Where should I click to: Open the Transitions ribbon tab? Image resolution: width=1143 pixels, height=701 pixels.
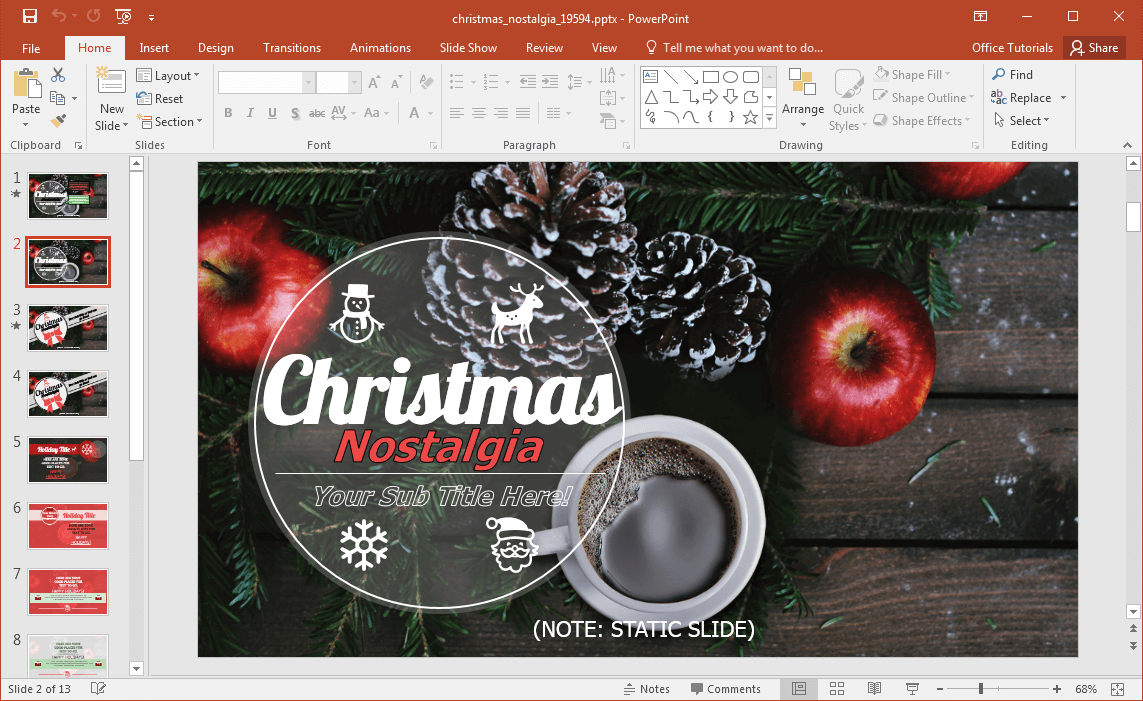tap(292, 48)
